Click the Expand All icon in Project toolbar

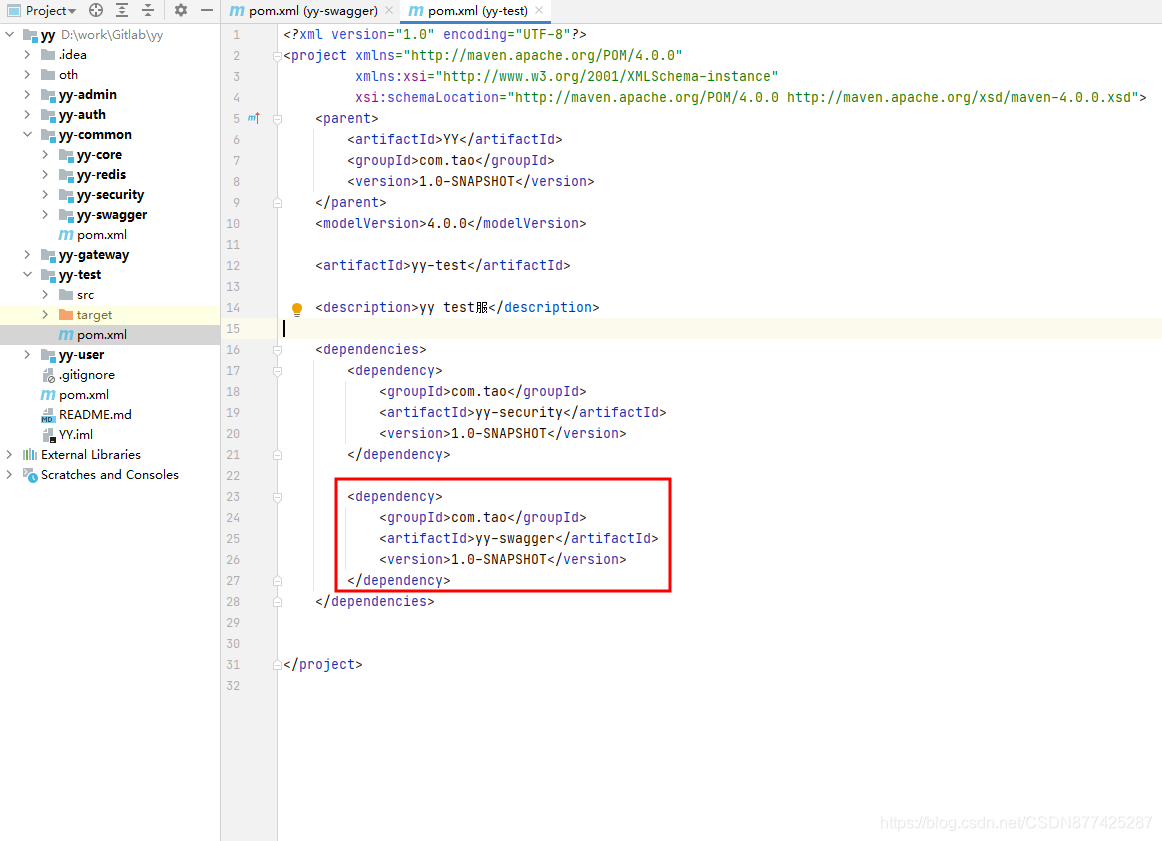point(121,10)
